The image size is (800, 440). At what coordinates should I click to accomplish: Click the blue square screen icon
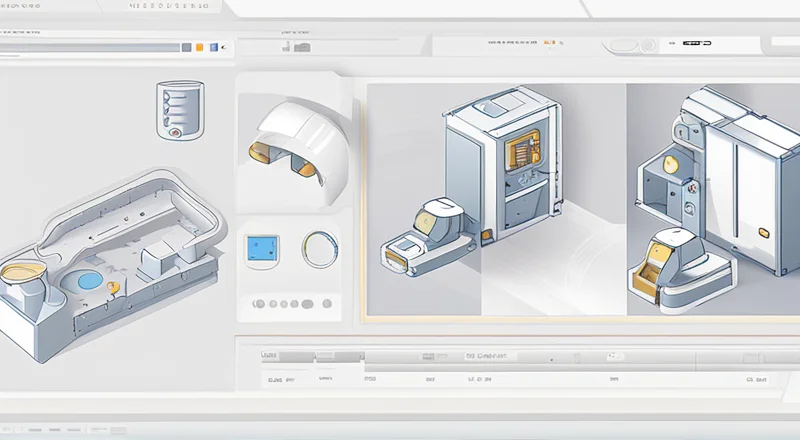[x=261, y=250]
